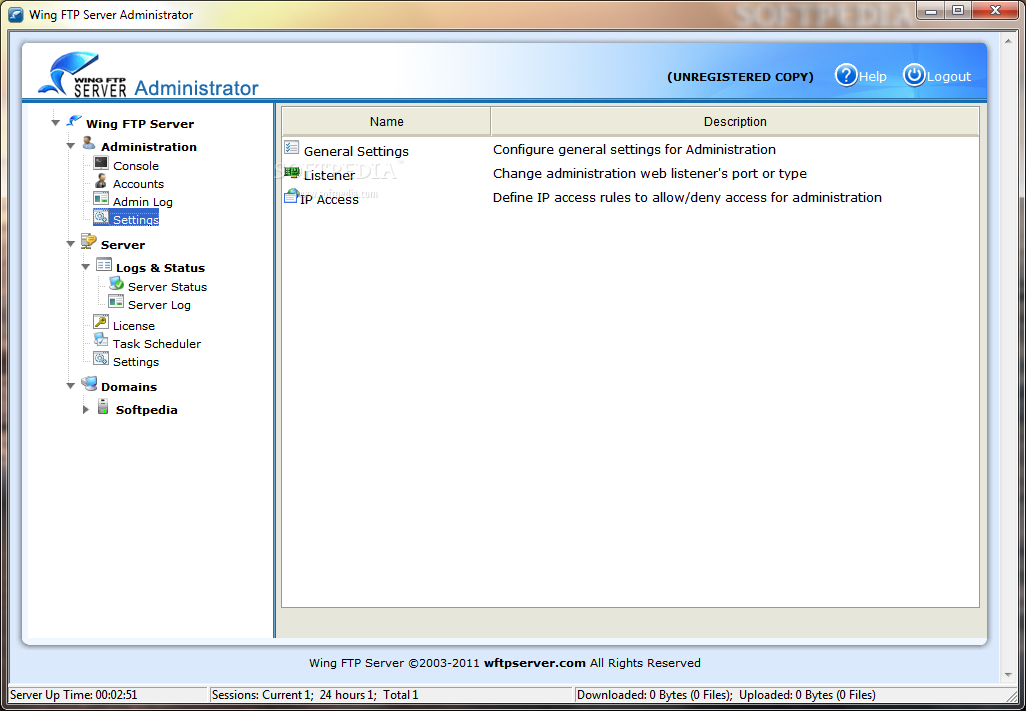Click the Description column header
Image resolution: width=1026 pixels, height=711 pixels.
click(735, 122)
